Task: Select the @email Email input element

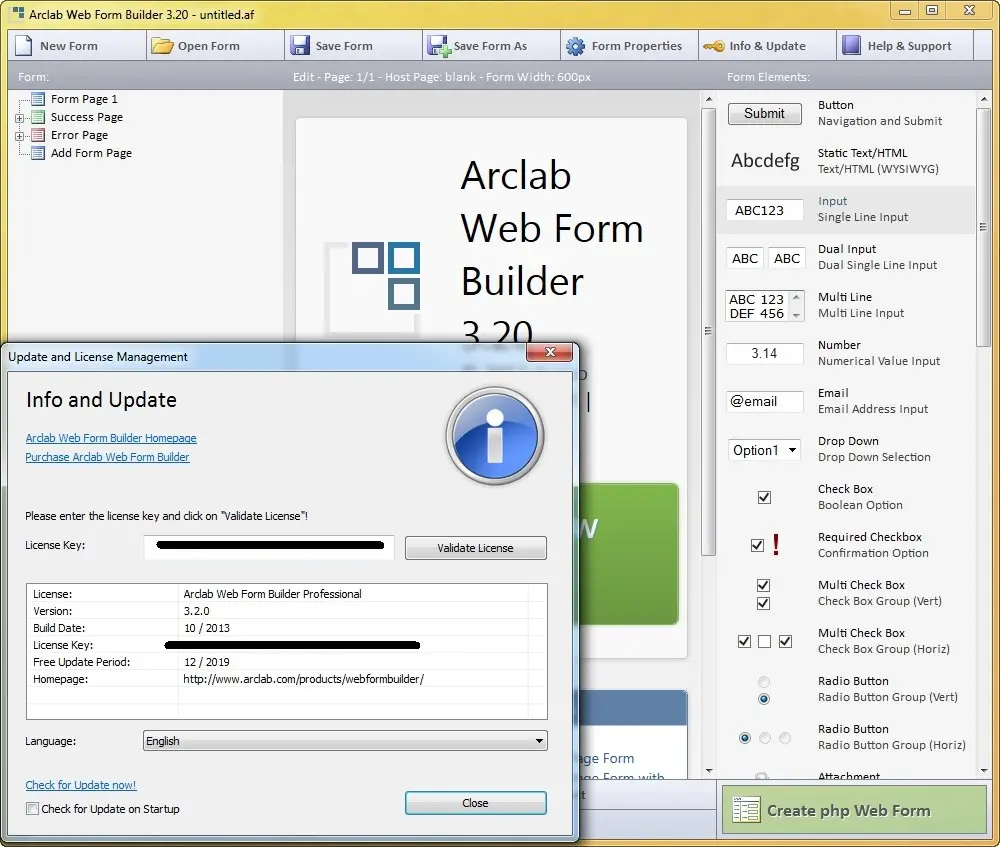Action: tap(765, 401)
